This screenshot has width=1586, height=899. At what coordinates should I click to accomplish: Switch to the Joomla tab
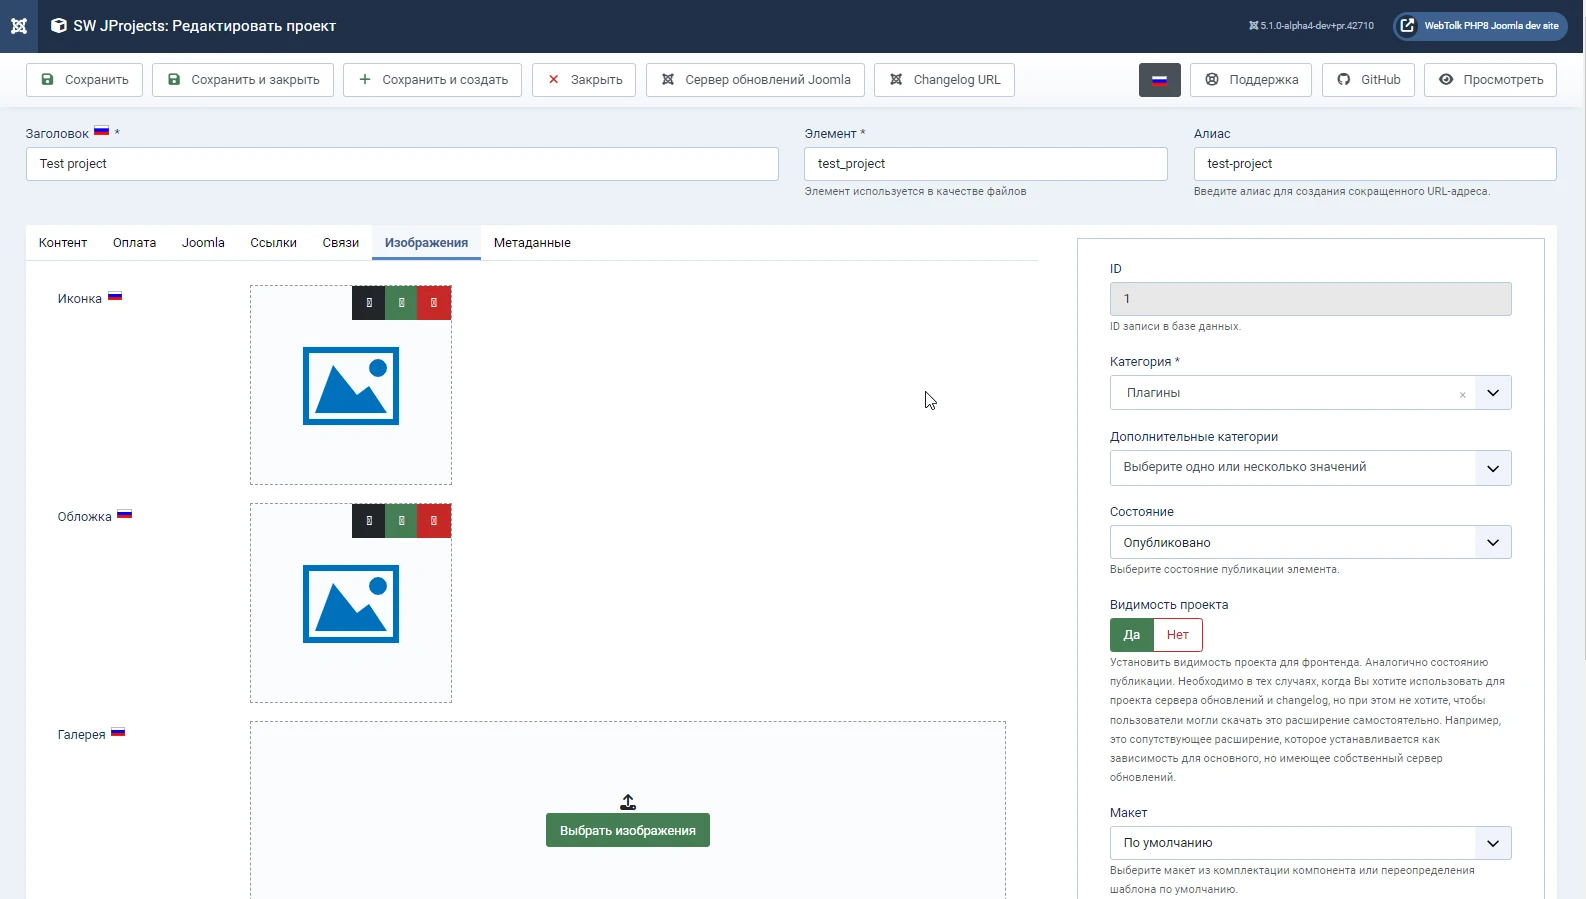click(x=203, y=243)
